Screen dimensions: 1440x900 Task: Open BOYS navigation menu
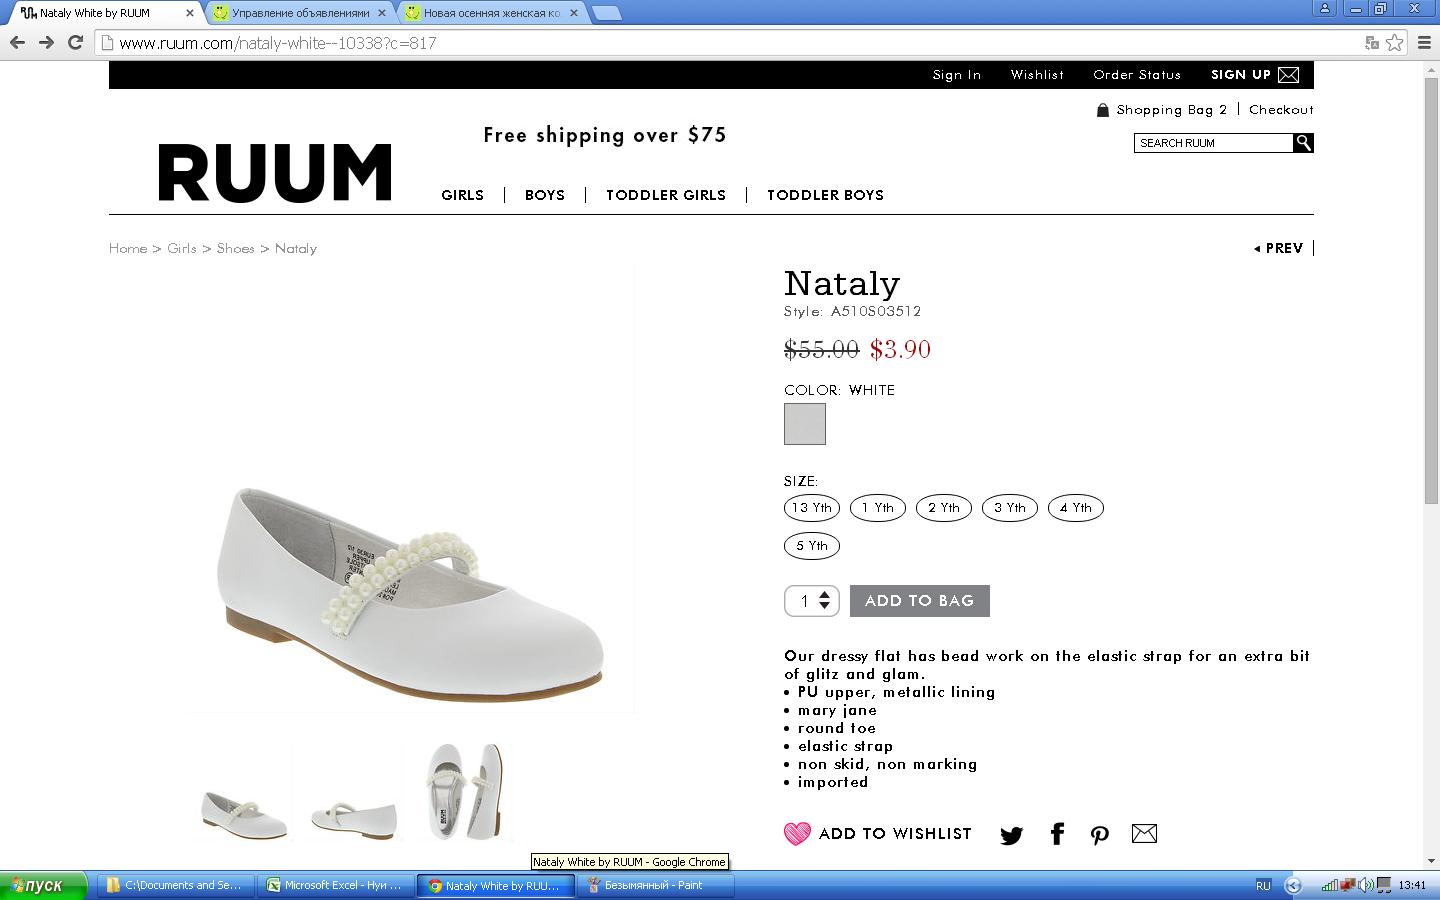pyautogui.click(x=545, y=195)
